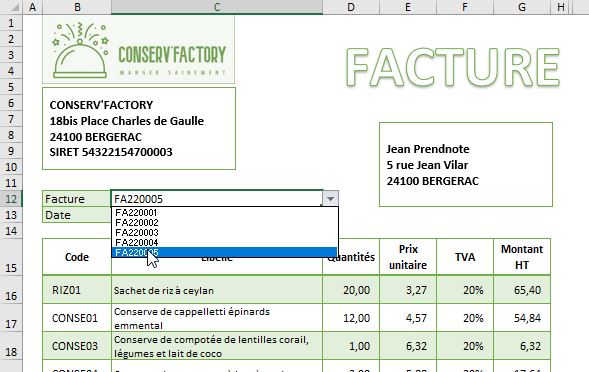Screen dimensions: 589x372
Task: Select column D header
Action: [351, 7]
